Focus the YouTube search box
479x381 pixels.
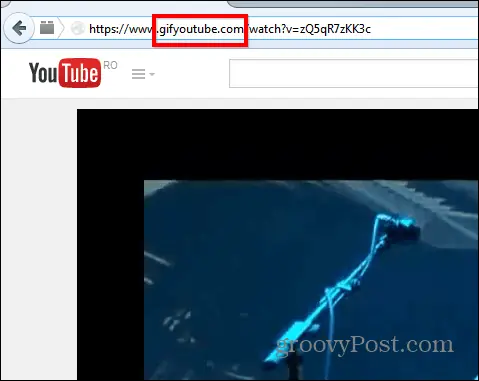click(x=354, y=73)
